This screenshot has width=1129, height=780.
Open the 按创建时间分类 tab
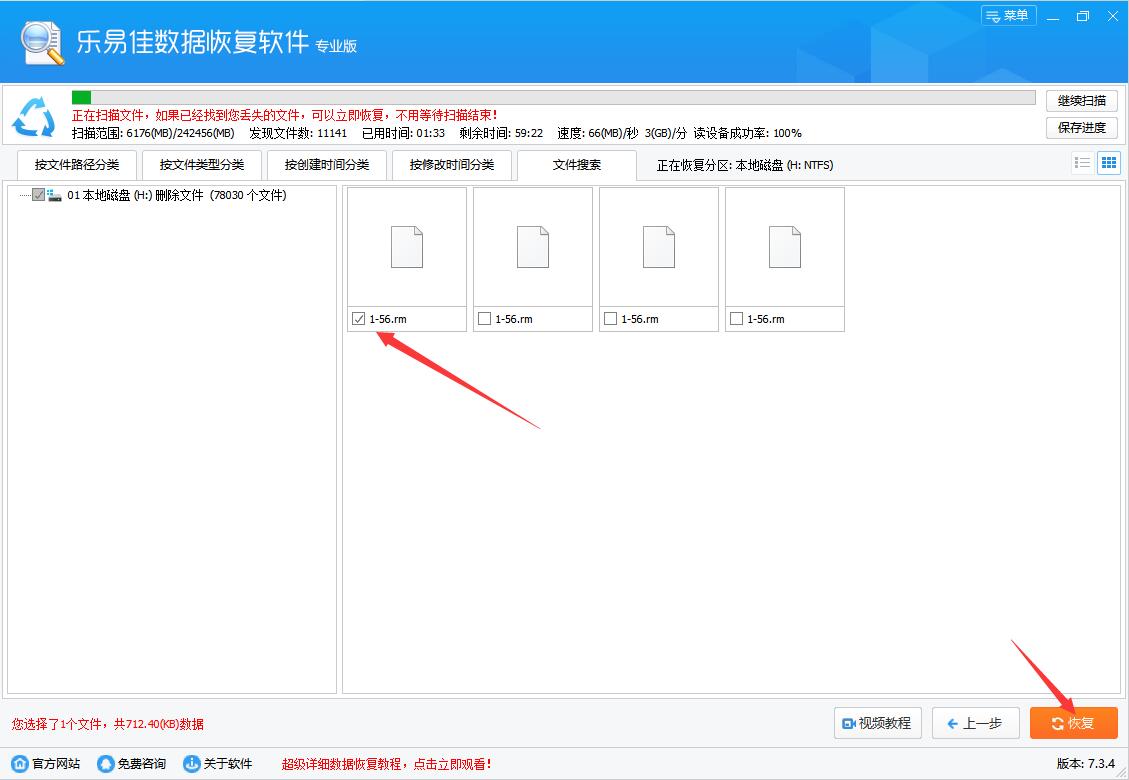pos(327,164)
